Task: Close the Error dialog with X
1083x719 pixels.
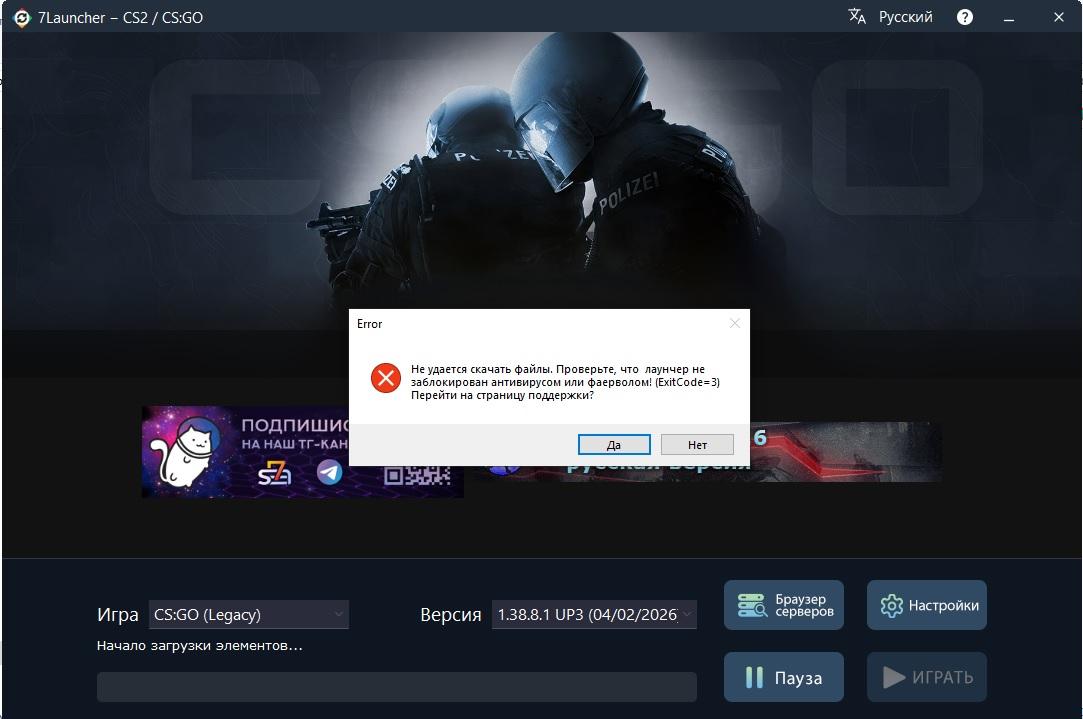Action: (x=735, y=324)
